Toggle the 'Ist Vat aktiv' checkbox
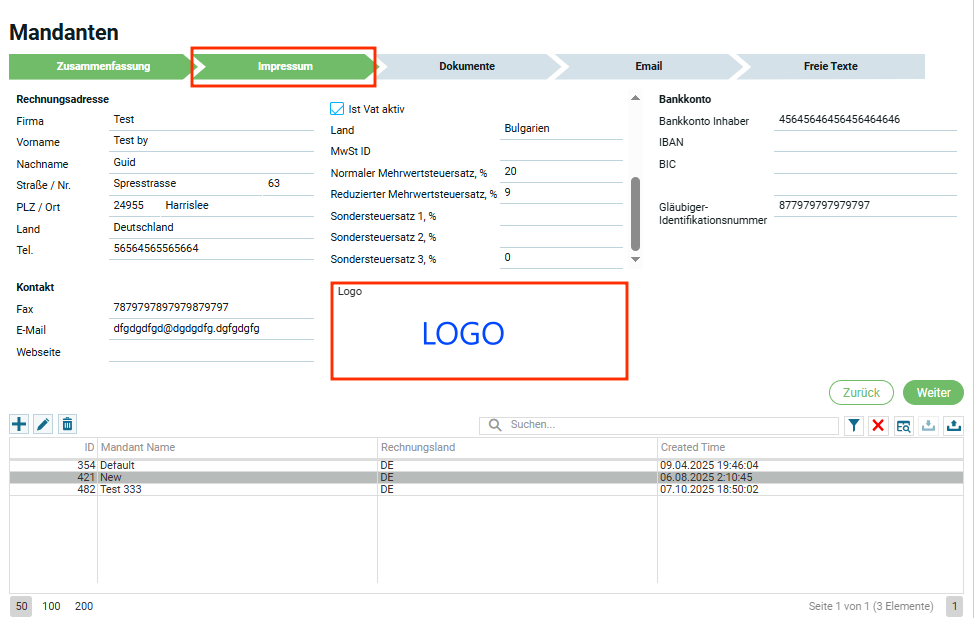975x618 pixels. 337,109
